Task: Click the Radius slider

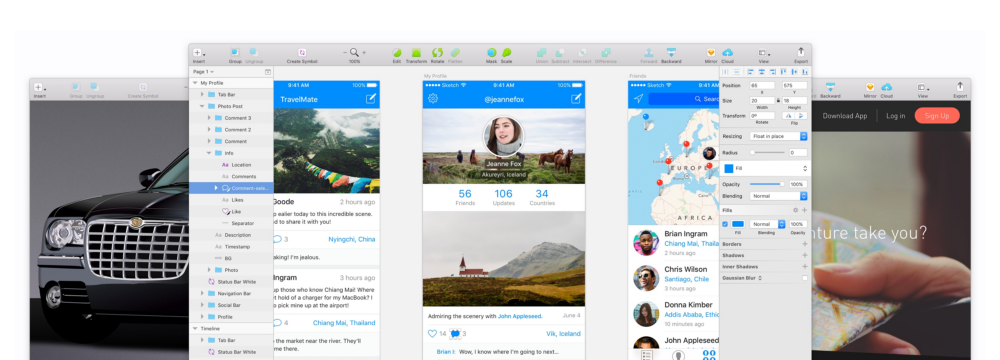Action: (767, 153)
